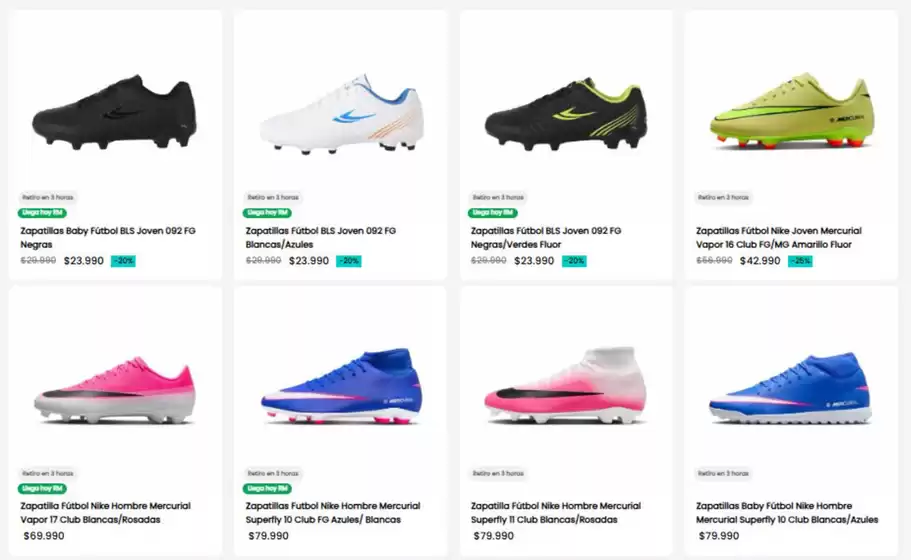Open the white and blue BLS shoe image
This screenshot has height=560, width=911.
340,114
